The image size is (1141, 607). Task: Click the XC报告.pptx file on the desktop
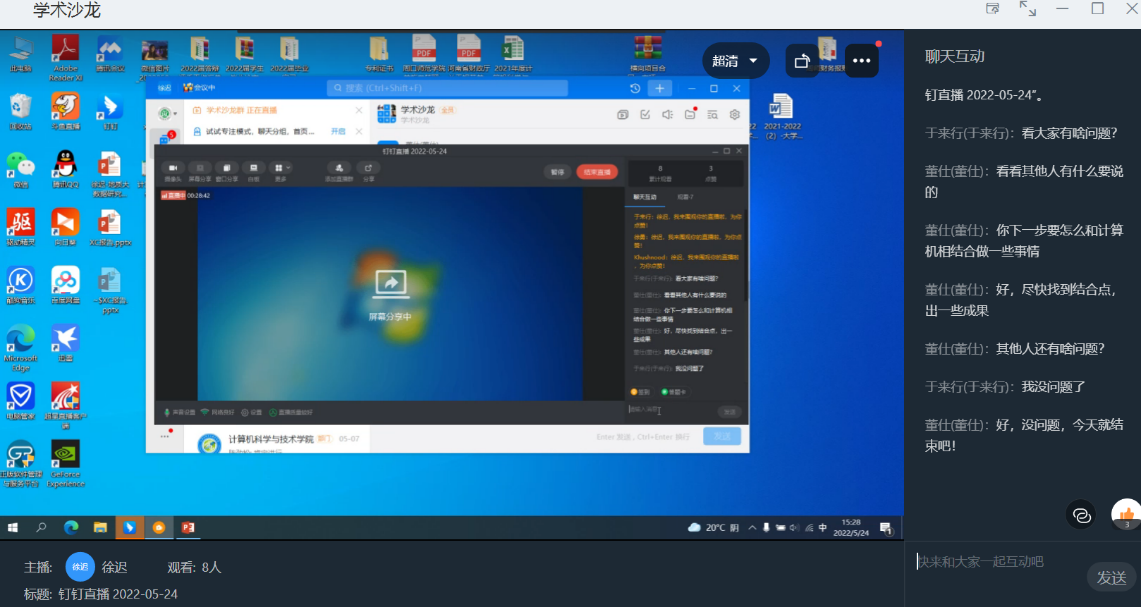(110, 229)
